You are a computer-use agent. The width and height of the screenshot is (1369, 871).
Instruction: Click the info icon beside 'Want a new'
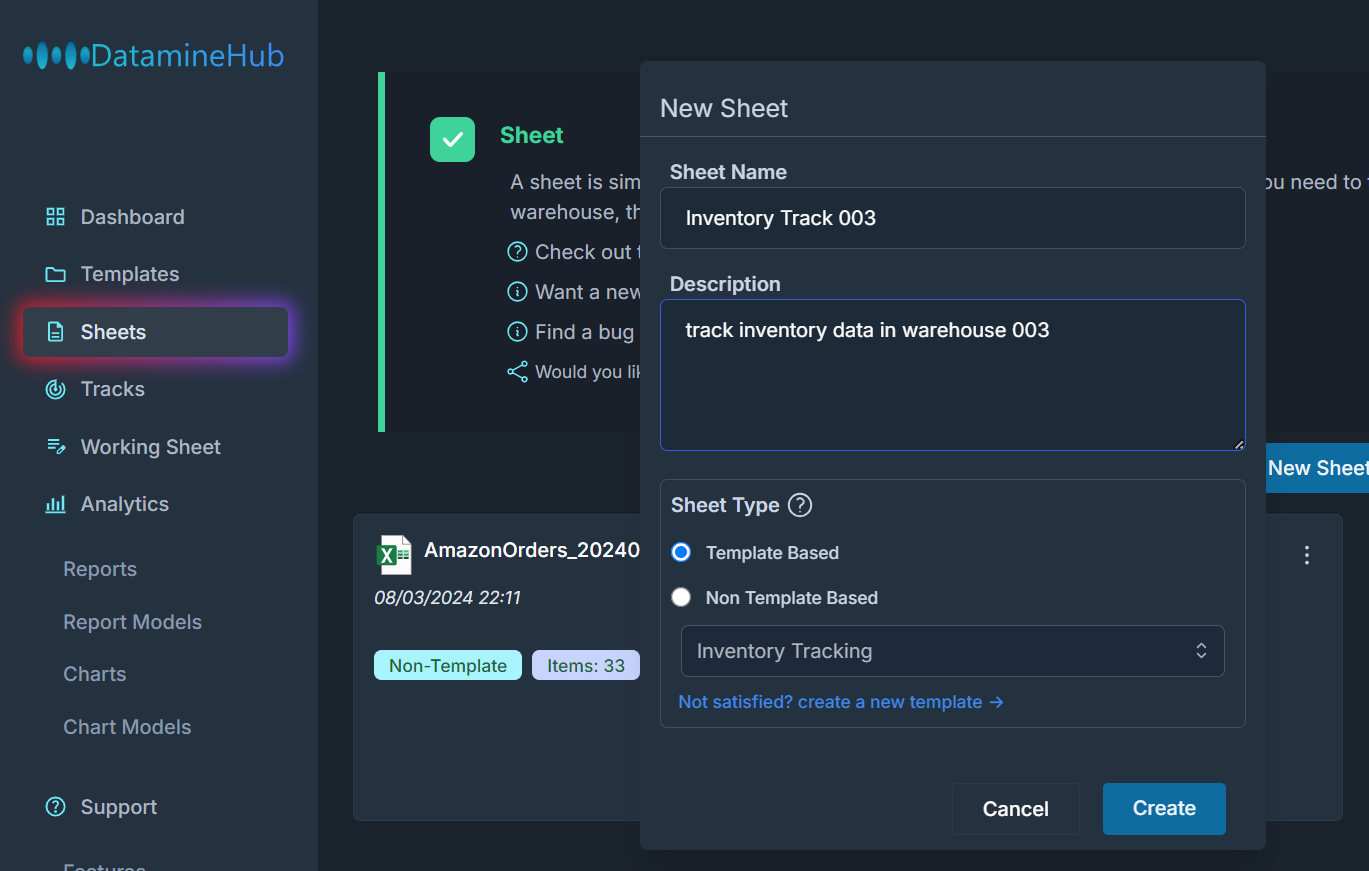pyautogui.click(x=517, y=292)
